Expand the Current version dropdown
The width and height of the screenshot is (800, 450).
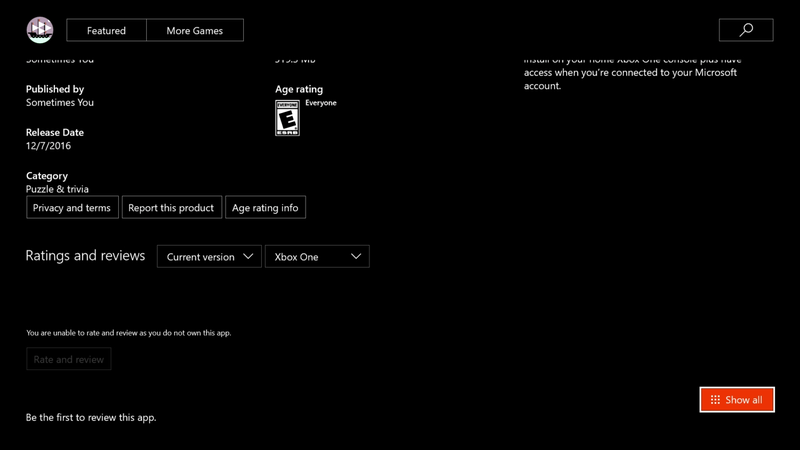click(x=209, y=257)
